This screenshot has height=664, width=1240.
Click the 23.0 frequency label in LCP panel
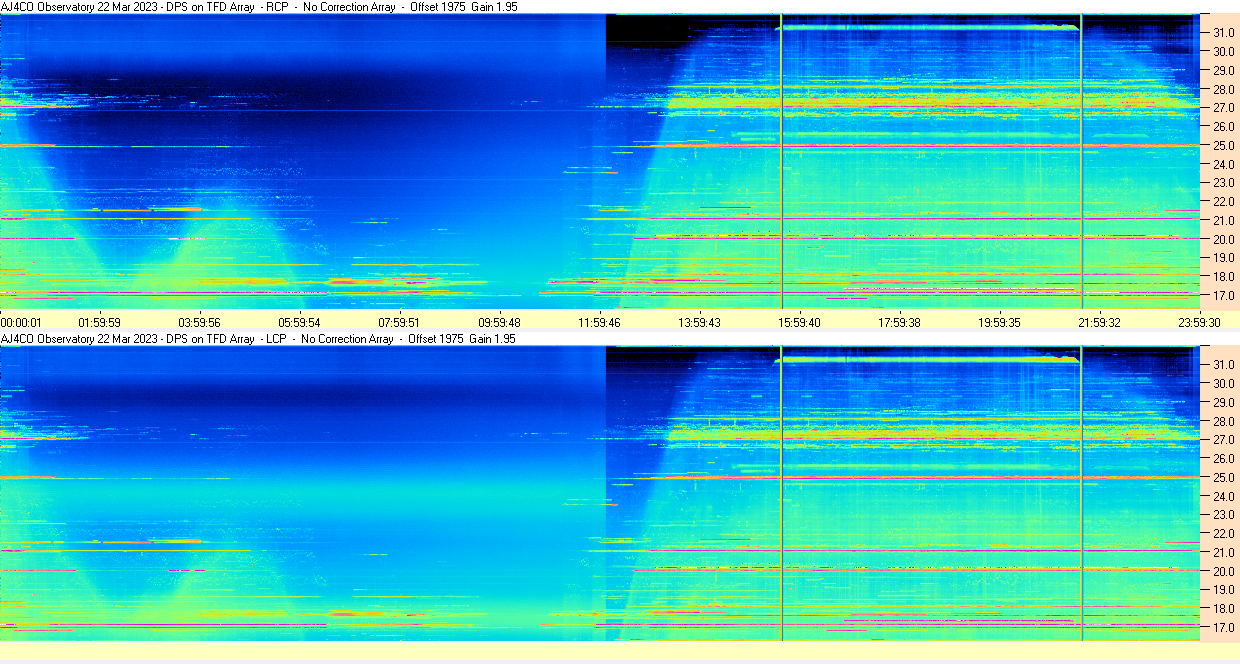(1224, 515)
